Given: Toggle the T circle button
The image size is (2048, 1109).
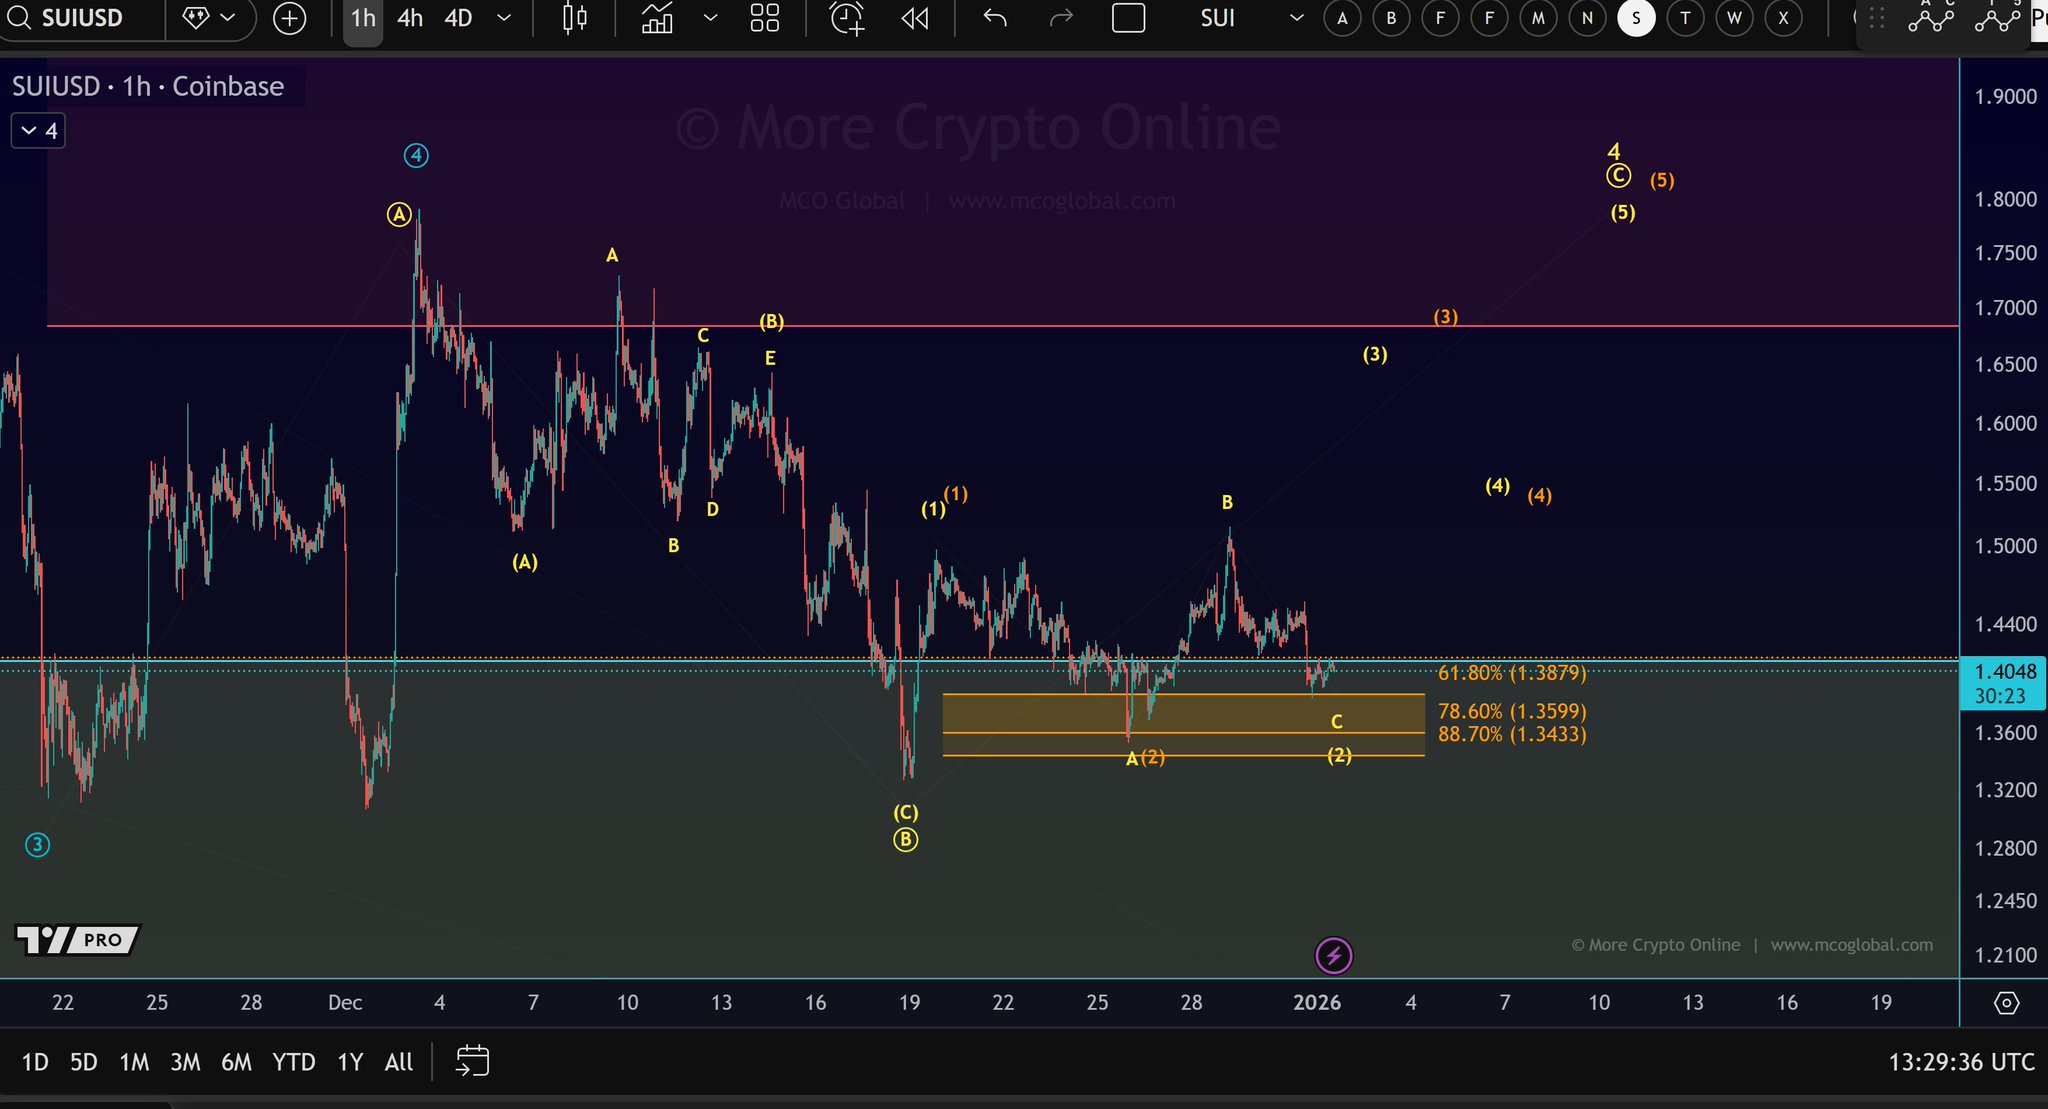Looking at the screenshot, I should [x=1685, y=18].
